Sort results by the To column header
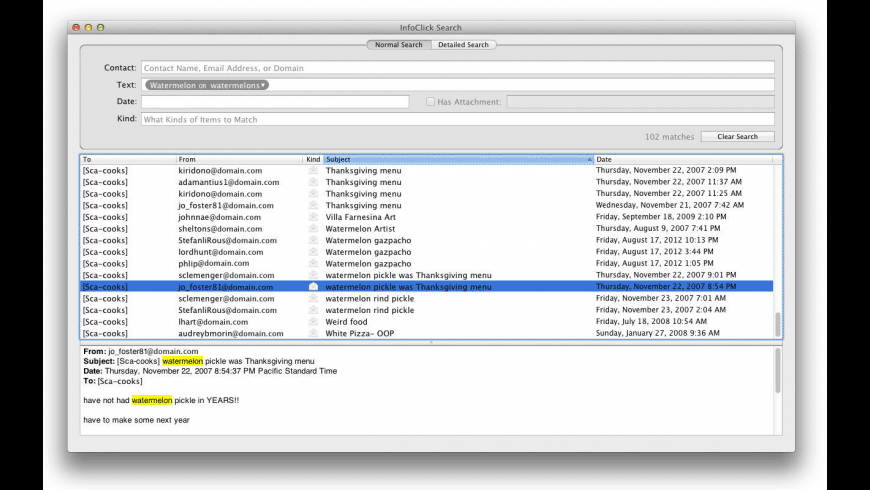Viewport: 870px width, 490px height. click(128, 159)
